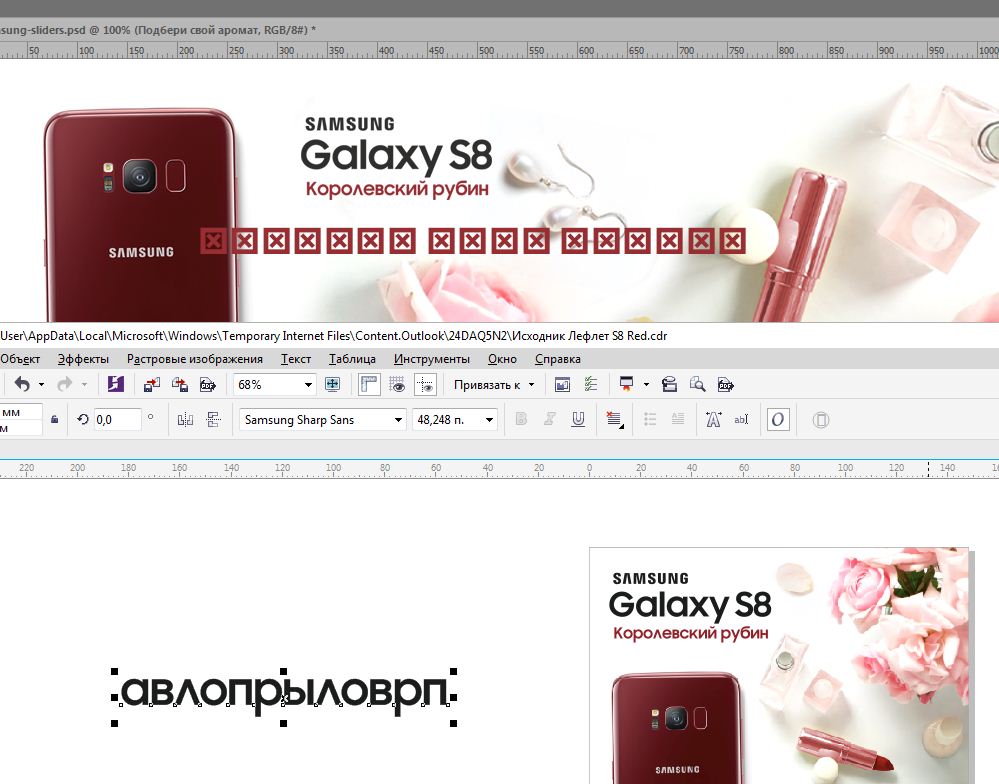Image resolution: width=999 pixels, height=784 pixels.
Task: Toggle italic formatting
Action: [x=549, y=419]
